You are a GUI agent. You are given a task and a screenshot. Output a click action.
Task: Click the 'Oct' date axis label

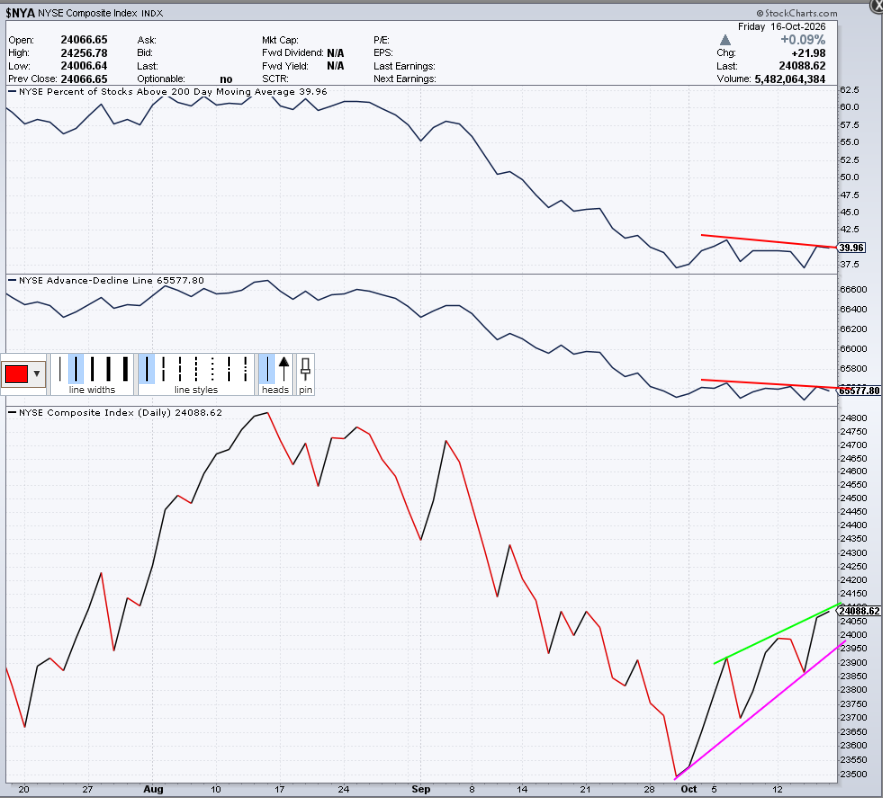[x=689, y=789]
